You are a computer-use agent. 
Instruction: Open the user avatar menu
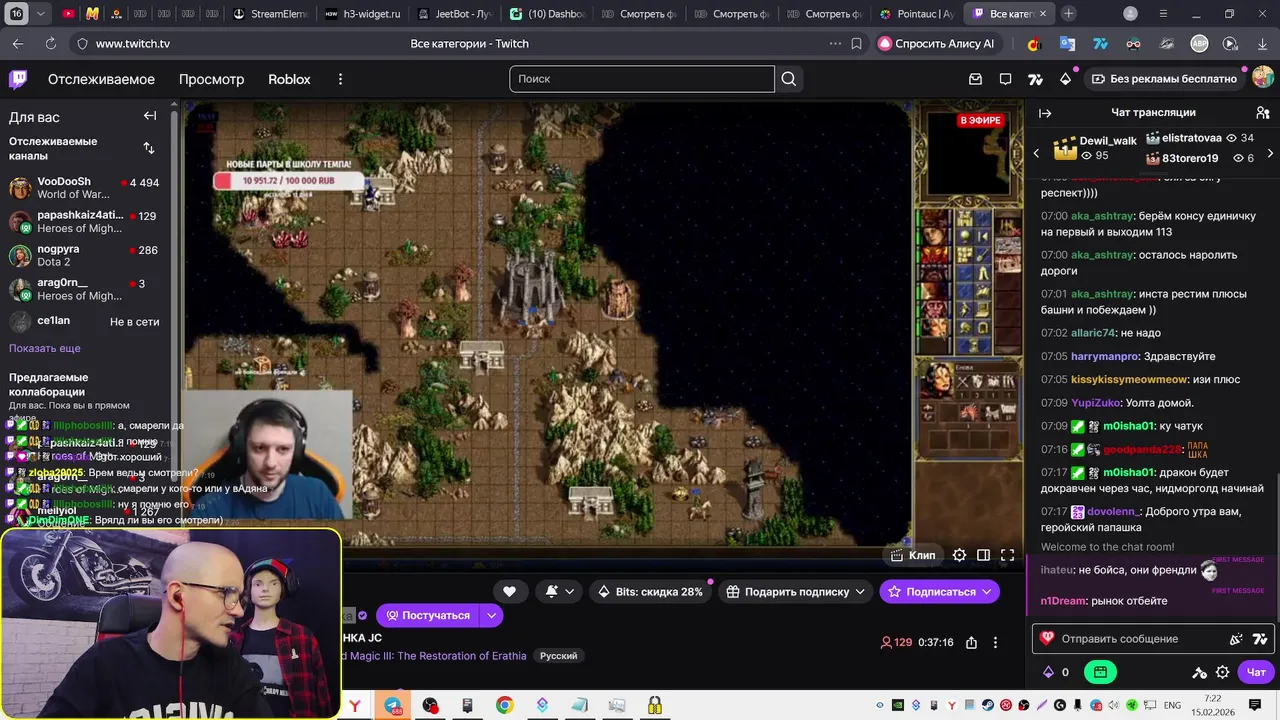pos(1263,78)
